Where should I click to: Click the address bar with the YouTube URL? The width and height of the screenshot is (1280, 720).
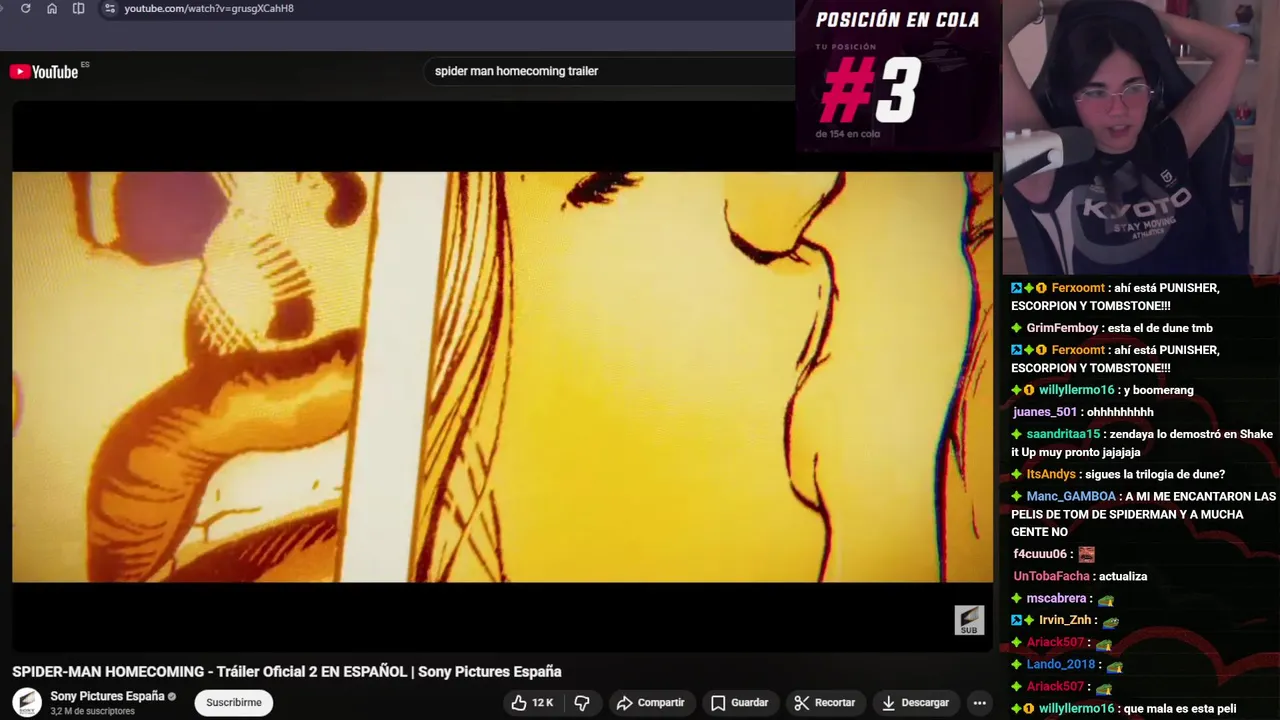pyautogui.click(x=209, y=8)
